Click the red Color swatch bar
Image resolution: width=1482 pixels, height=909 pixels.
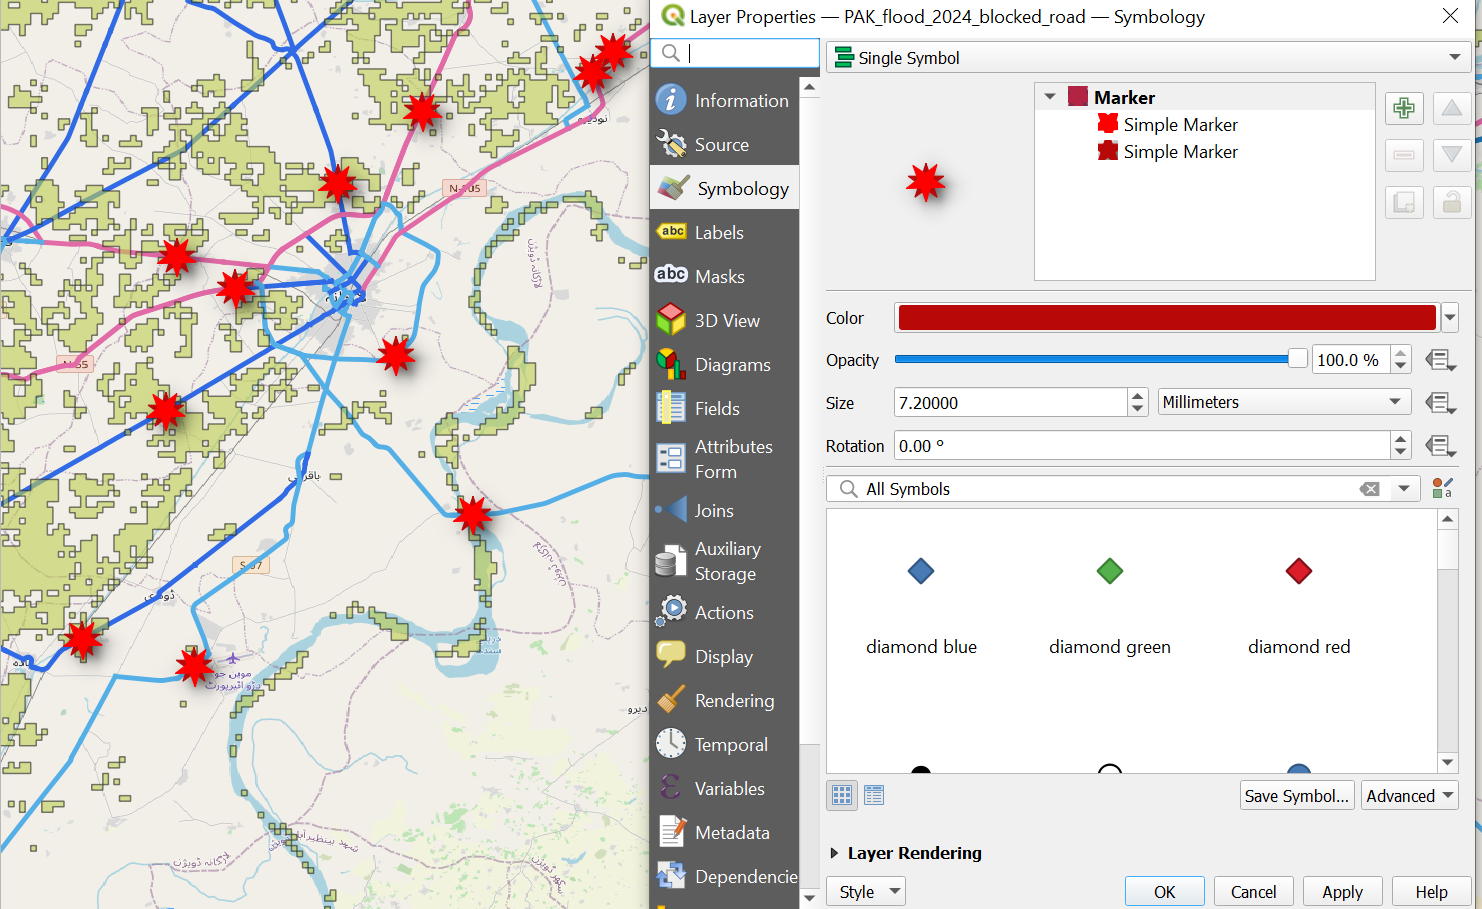[1166, 318]
